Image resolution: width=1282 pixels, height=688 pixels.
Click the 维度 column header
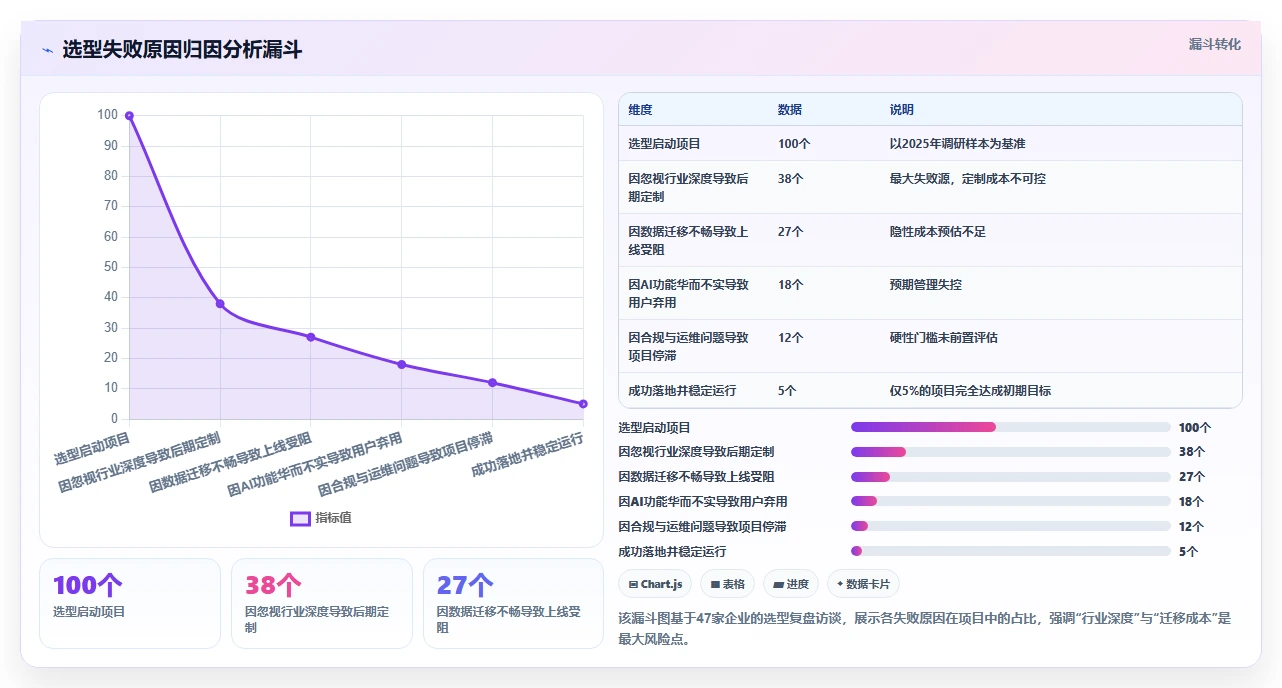click(x=641, y=110)
